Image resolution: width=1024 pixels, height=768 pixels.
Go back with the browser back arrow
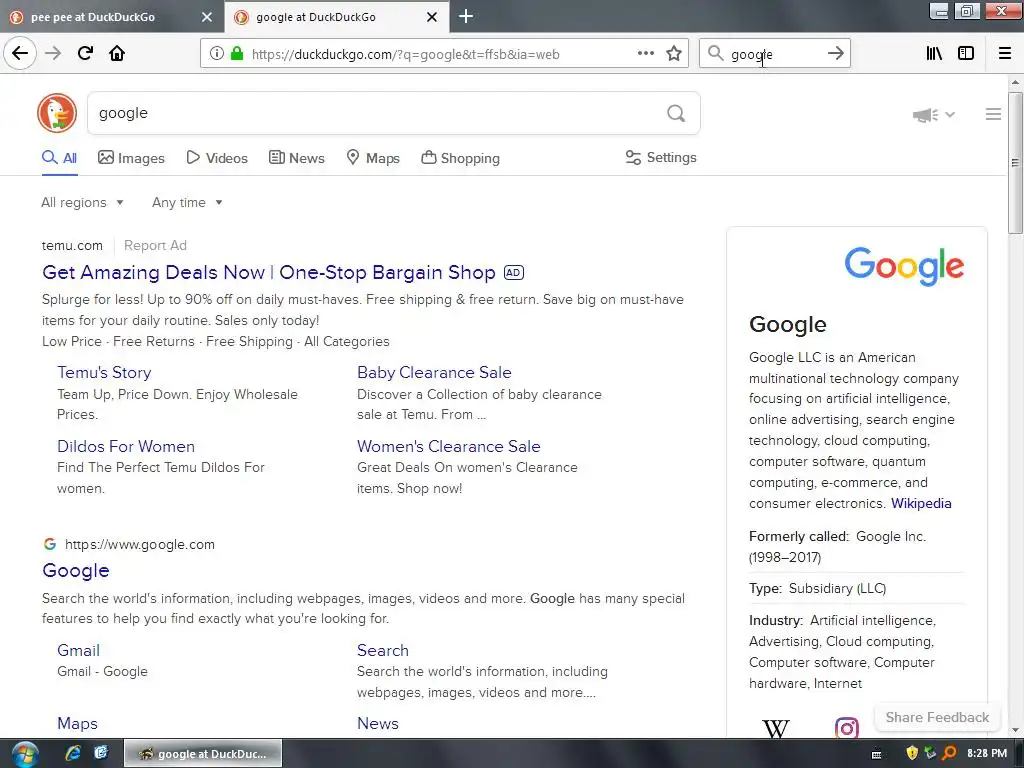pyautogui.click(x=20, y=54)
